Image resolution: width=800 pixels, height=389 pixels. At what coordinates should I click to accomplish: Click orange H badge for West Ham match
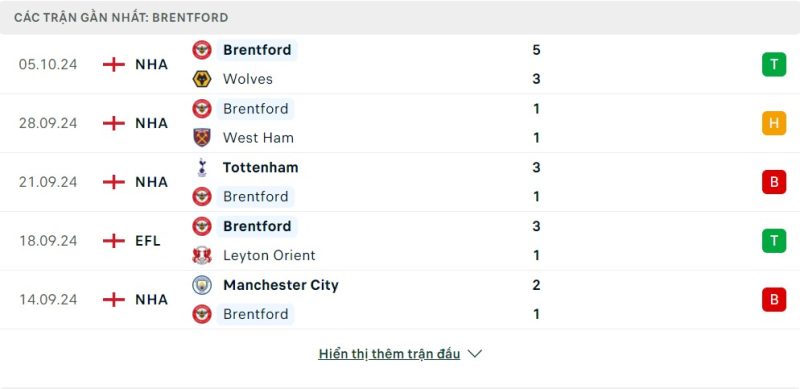pos(774,123)
